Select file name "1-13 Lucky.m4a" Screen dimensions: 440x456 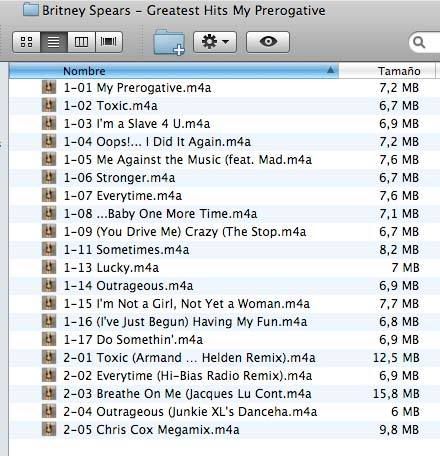click(x=111, y=268)
